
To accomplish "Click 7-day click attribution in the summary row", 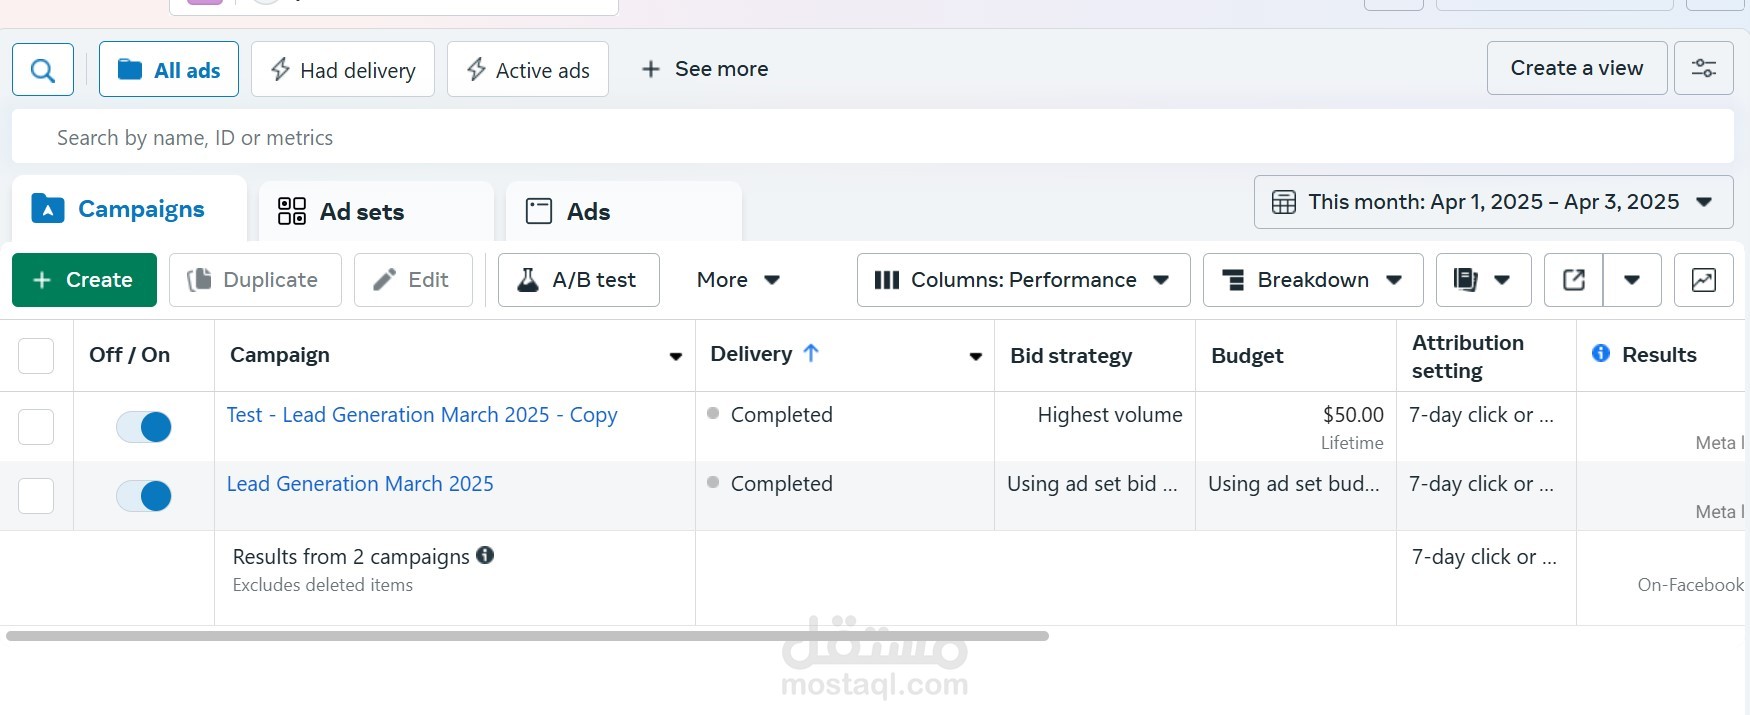I will 1484,557.
